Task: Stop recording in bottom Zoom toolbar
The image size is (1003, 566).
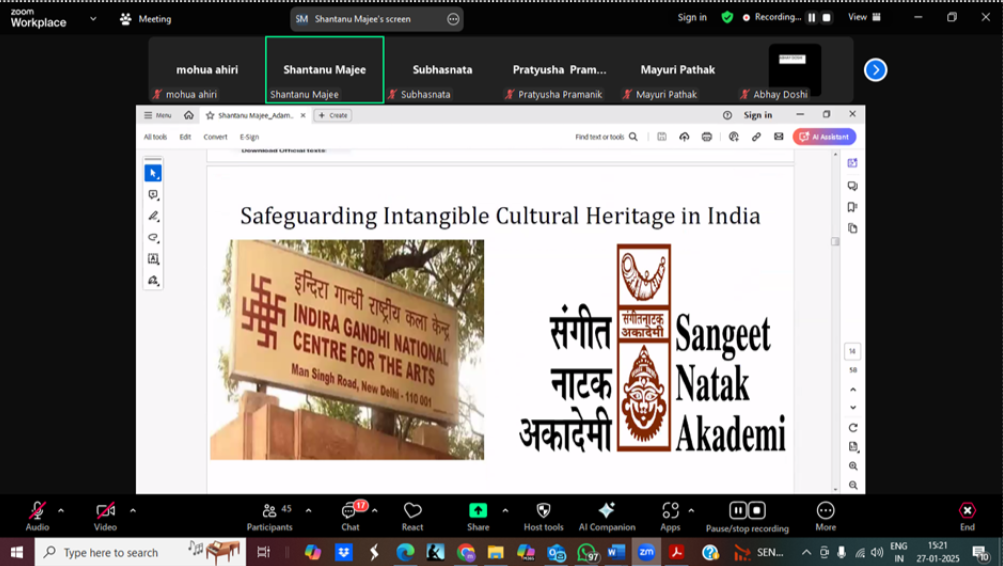Action: point(757,510)
